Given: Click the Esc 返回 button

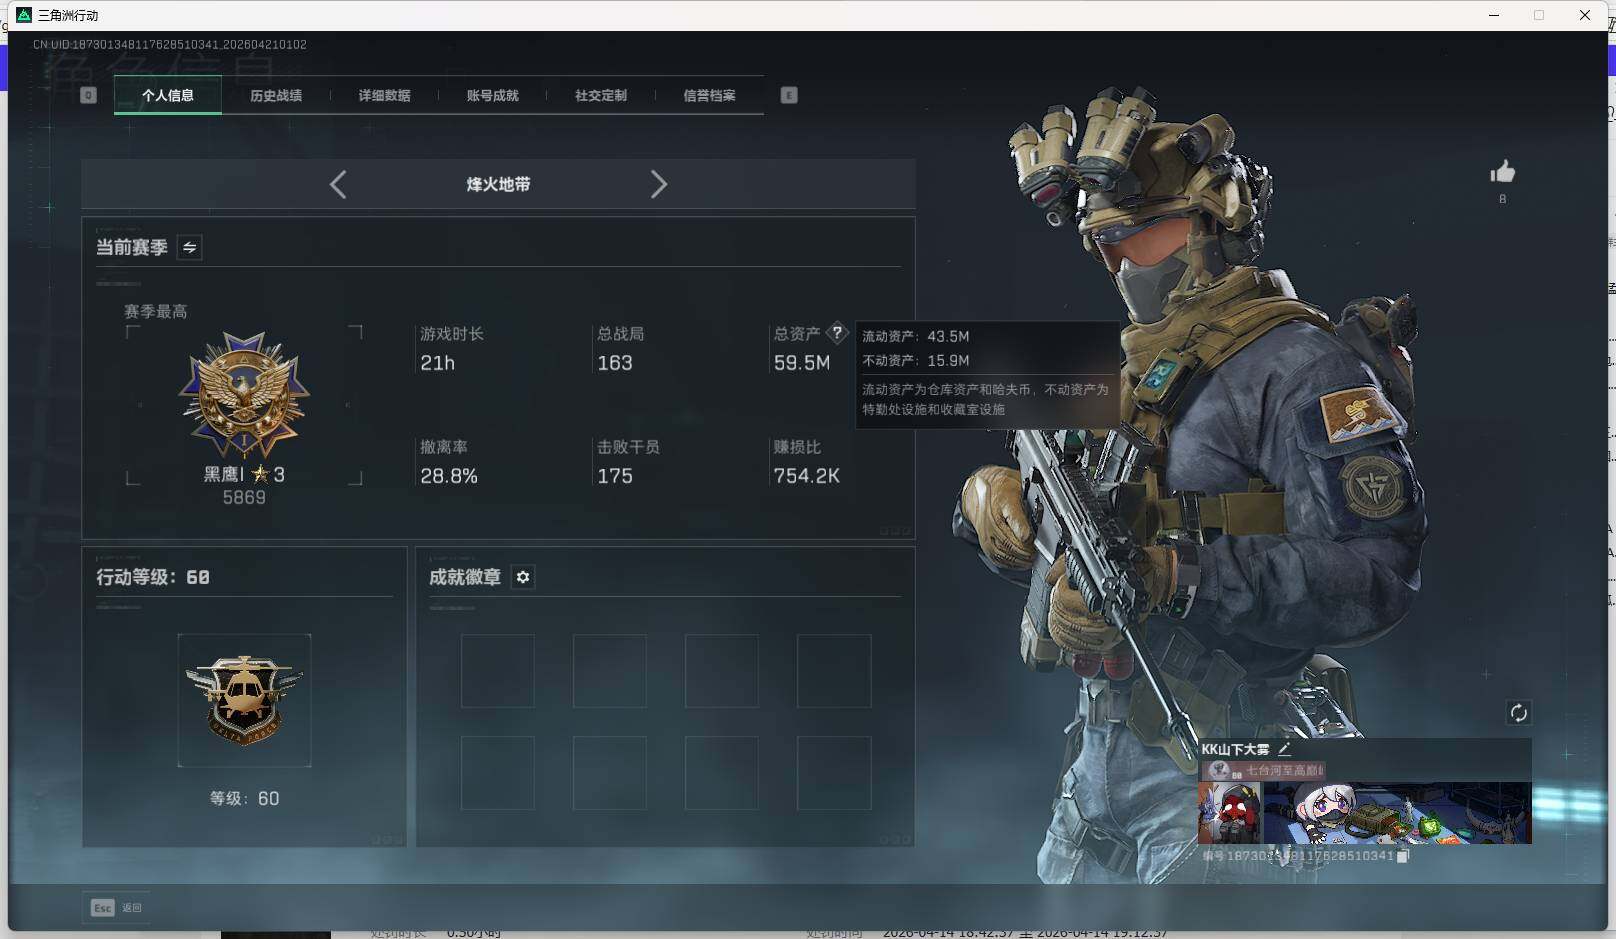Looking at the screenshot, I should coord(117,907).
